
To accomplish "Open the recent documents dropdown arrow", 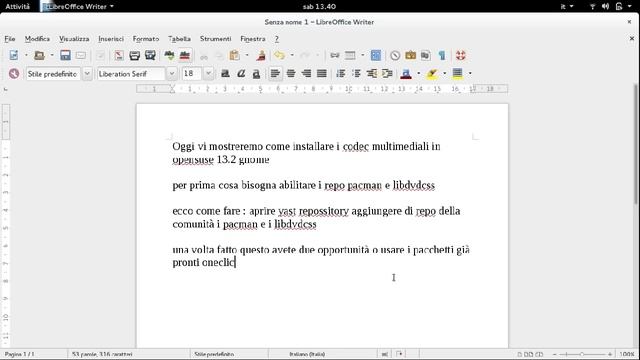I will click(52, 55).
